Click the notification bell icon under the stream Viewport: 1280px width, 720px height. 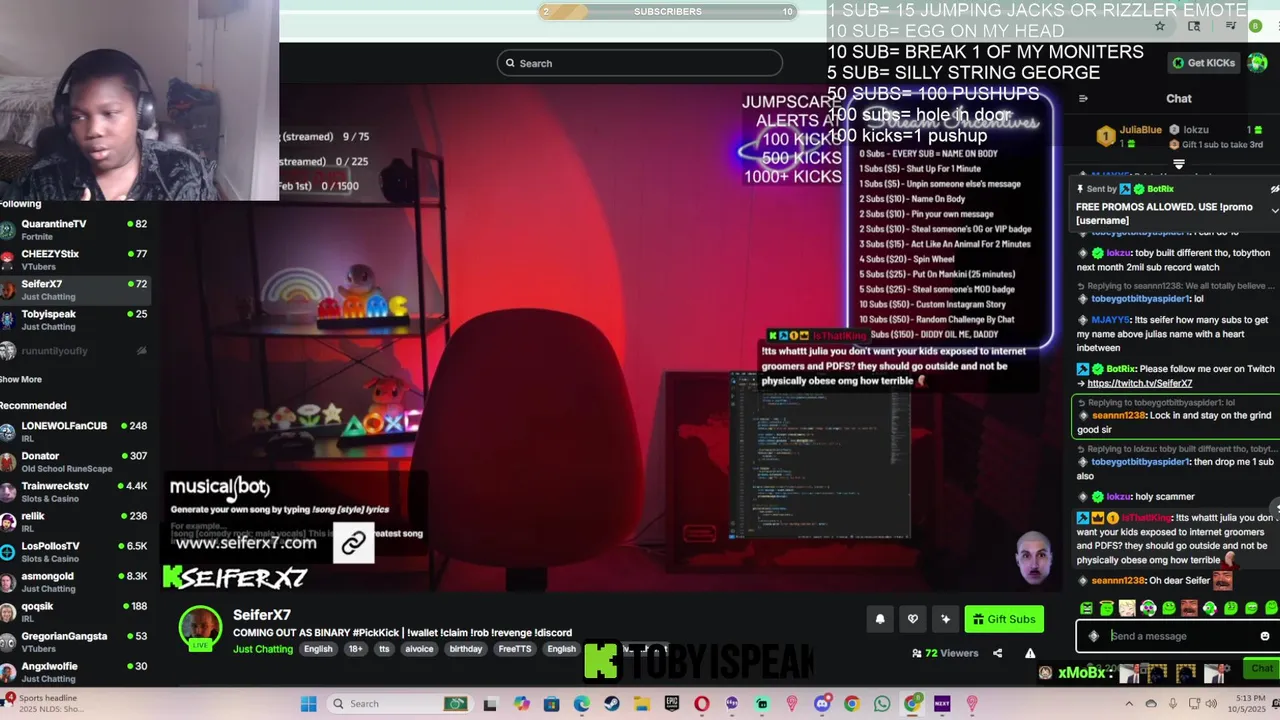click(x=880, y=619)
